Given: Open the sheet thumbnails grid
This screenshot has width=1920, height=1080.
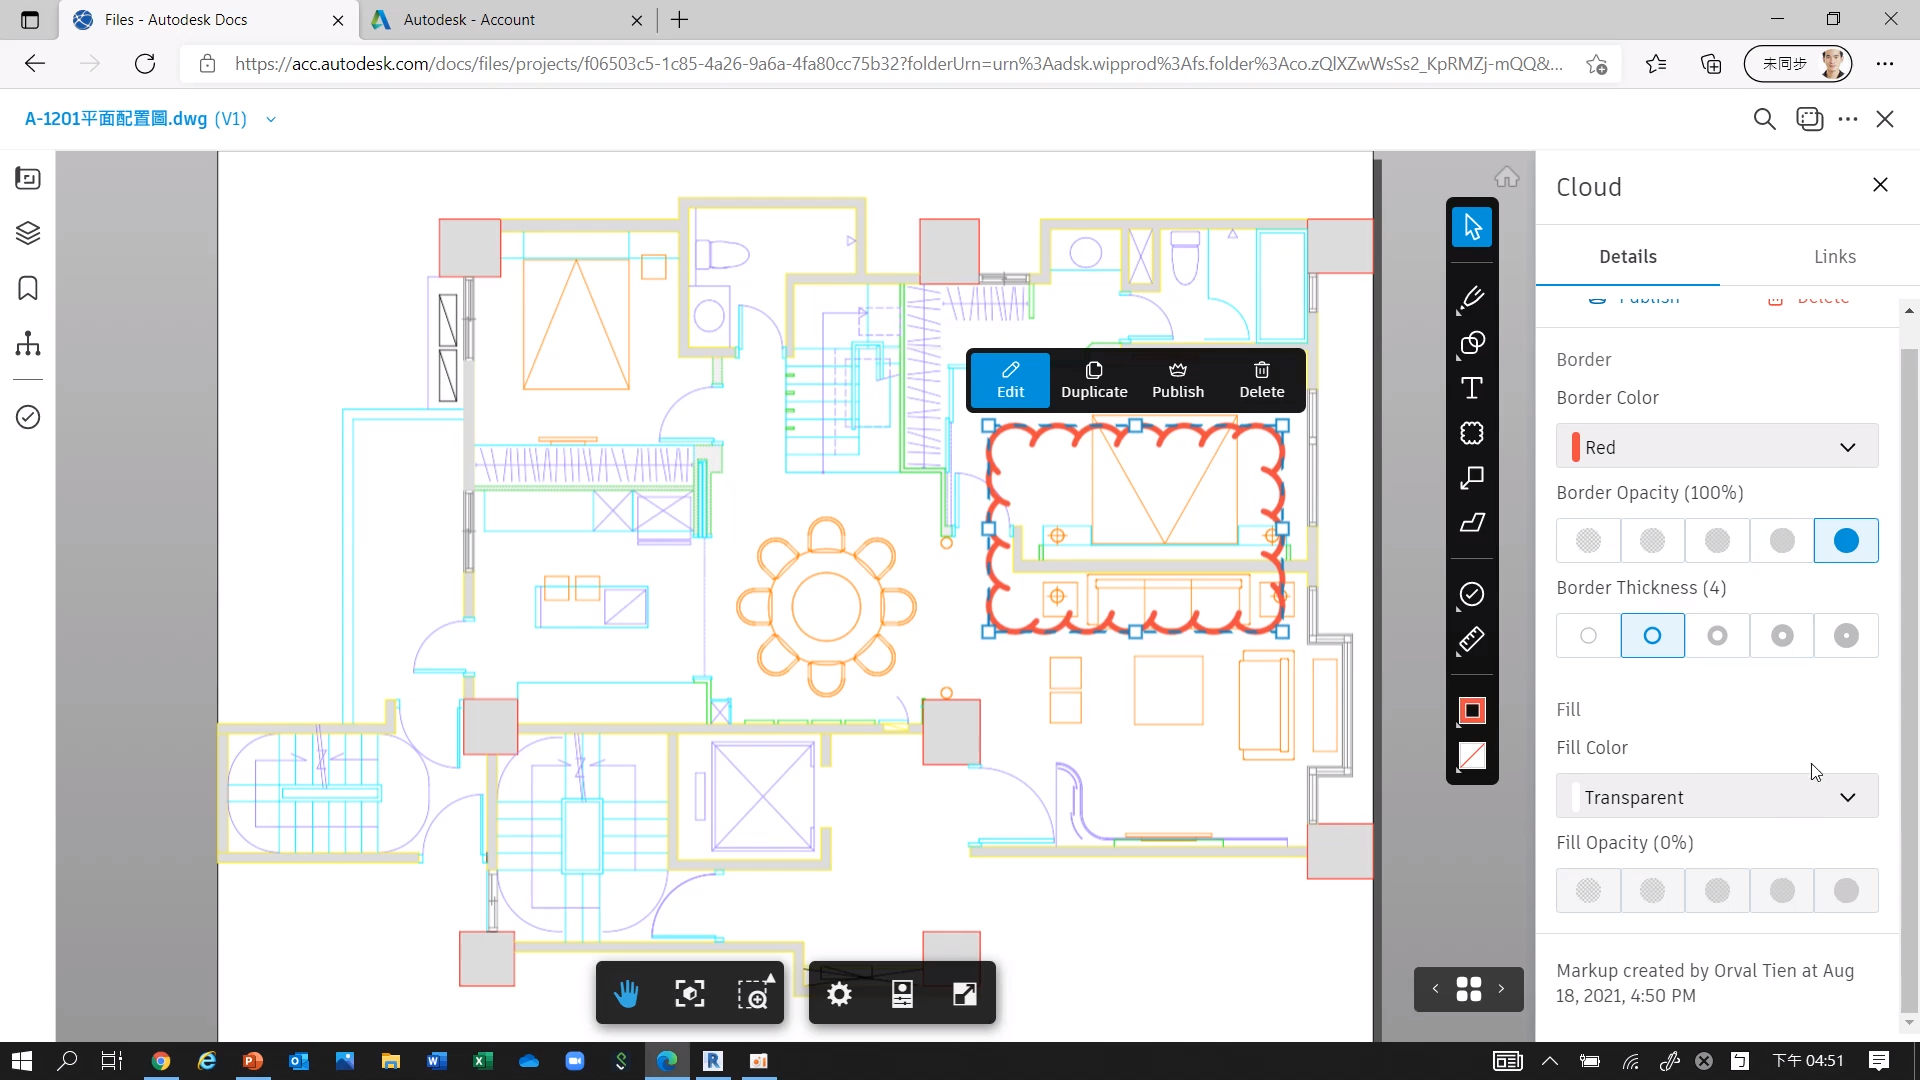Looking at the screenshot, I should (1469, 989).
